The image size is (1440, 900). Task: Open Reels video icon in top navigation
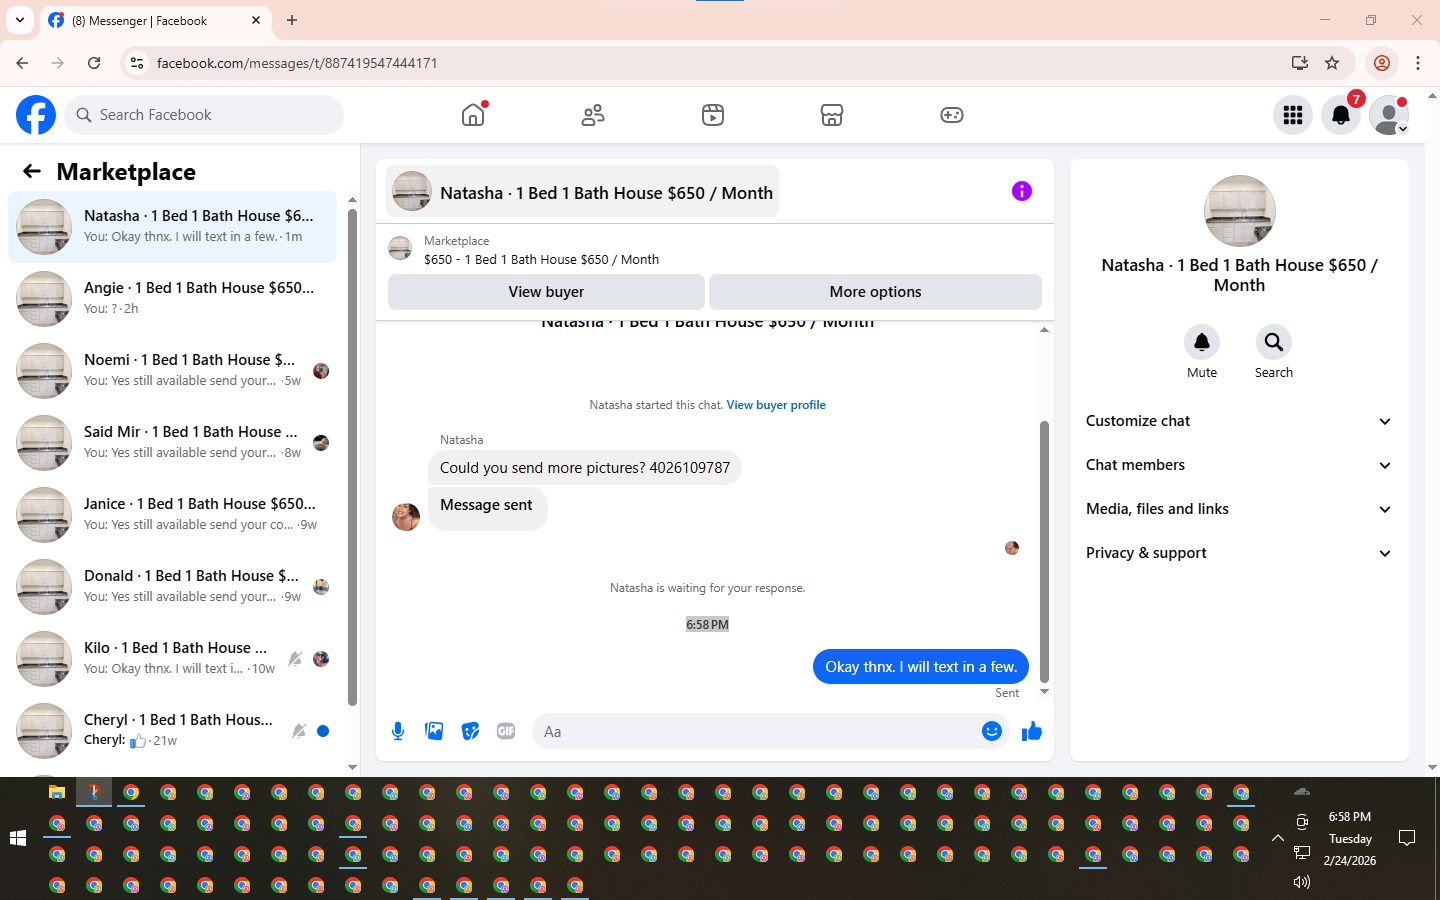(x=713, y=115)
